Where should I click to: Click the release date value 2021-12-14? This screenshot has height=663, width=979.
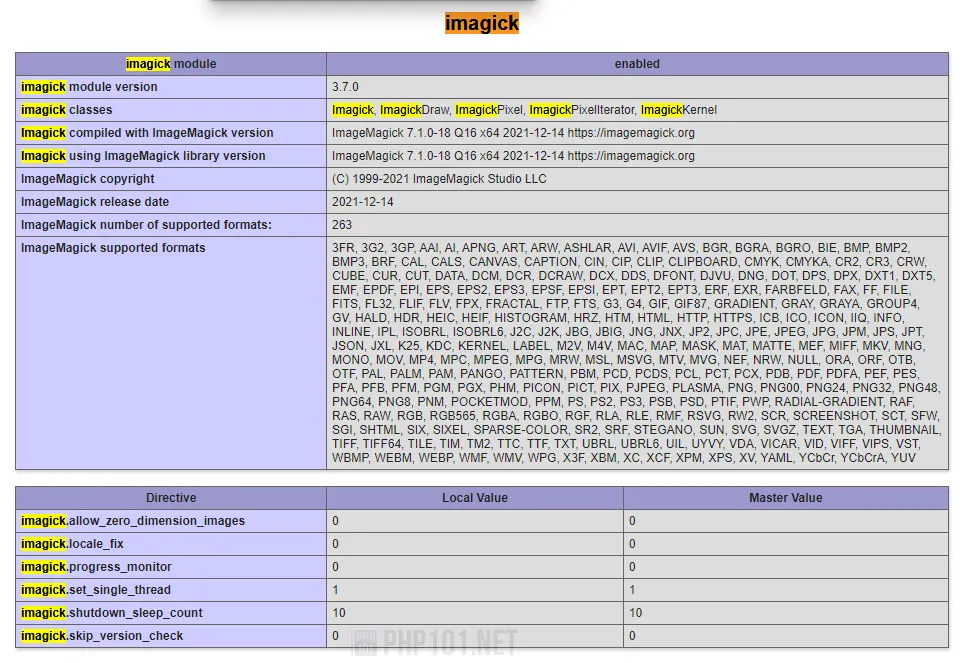click(363, 202)
